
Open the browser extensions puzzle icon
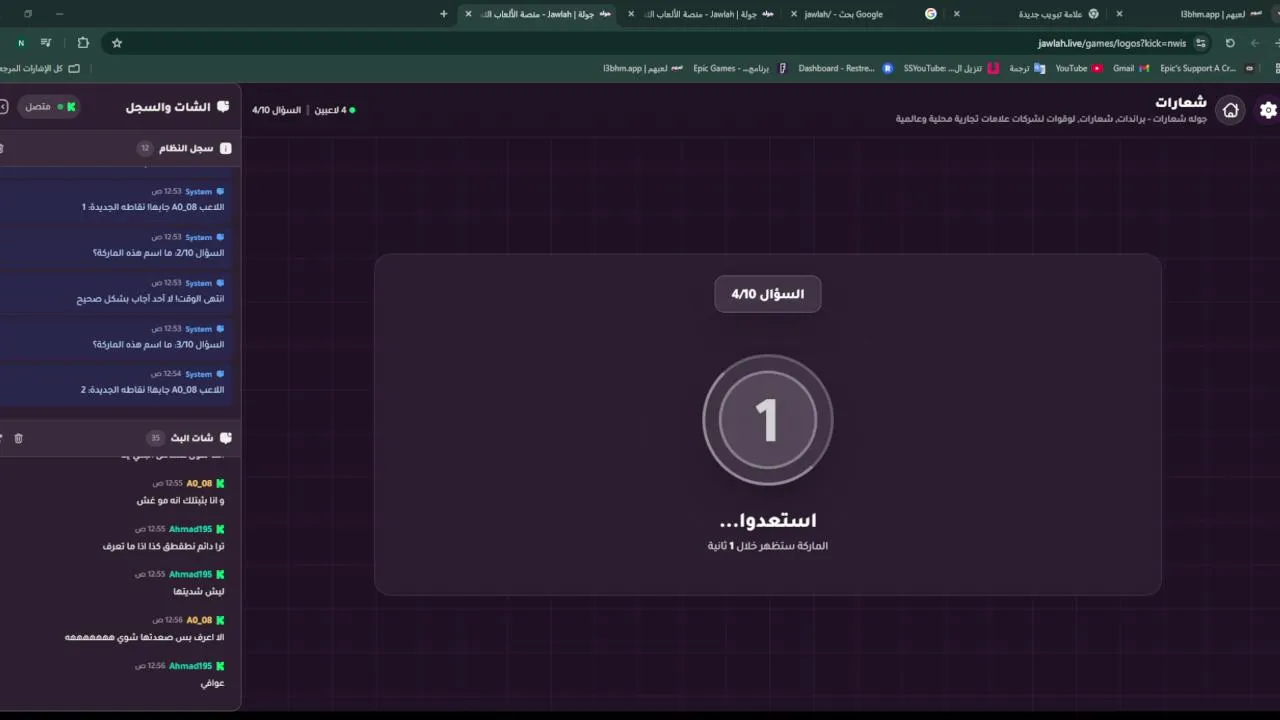point(83,43)
